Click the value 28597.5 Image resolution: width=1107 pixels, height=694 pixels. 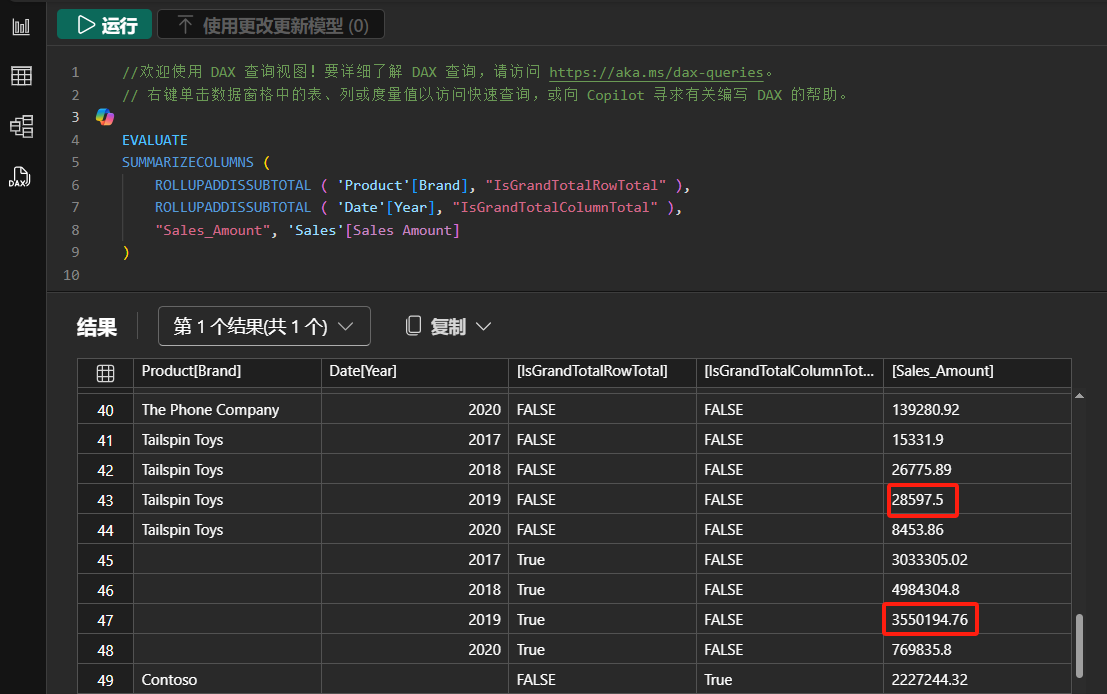[x=917, y=500]
